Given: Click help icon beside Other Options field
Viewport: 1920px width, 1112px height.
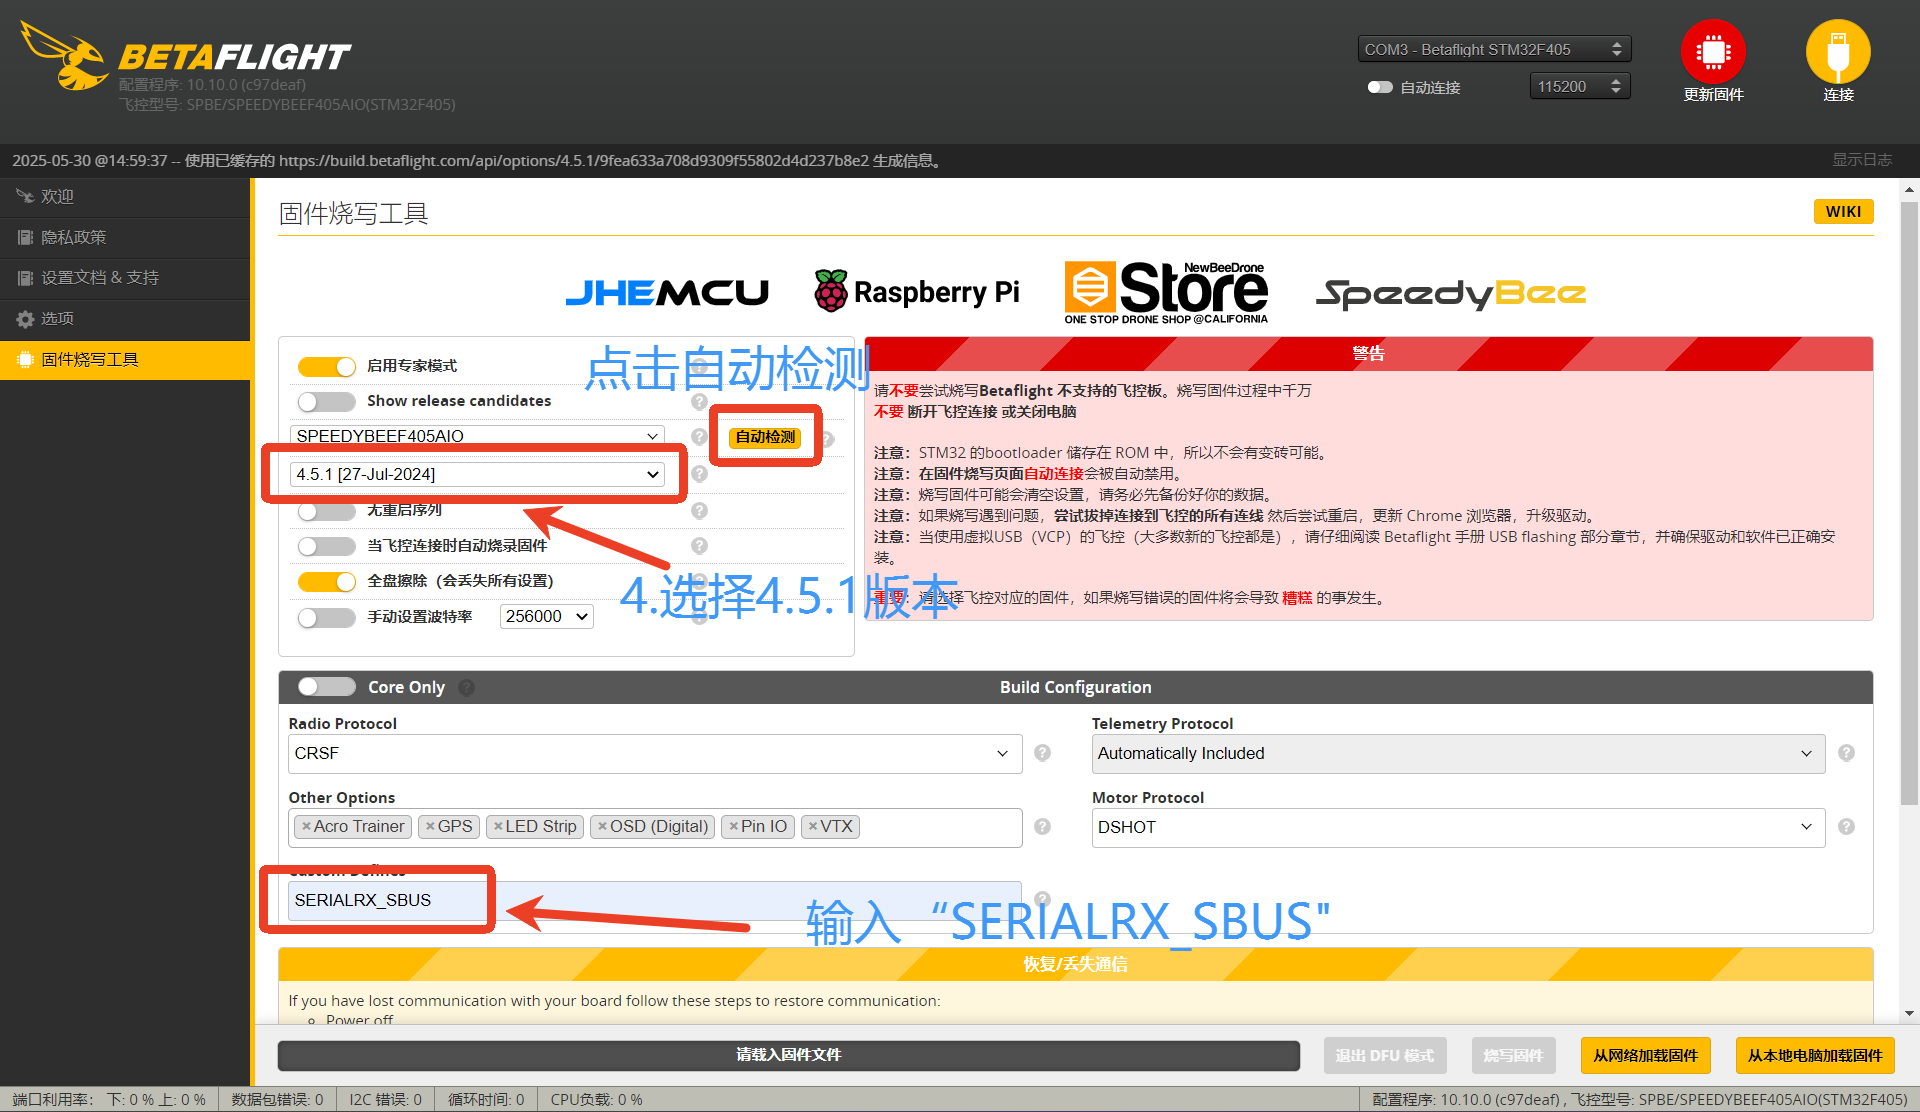Looking at the screenshot, I should 1042,827.
